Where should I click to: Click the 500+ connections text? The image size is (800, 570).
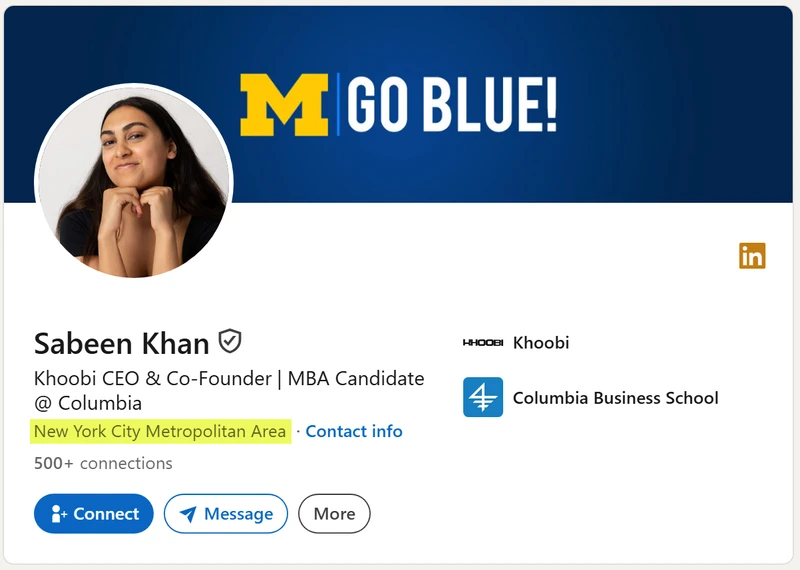click(103, 463)
